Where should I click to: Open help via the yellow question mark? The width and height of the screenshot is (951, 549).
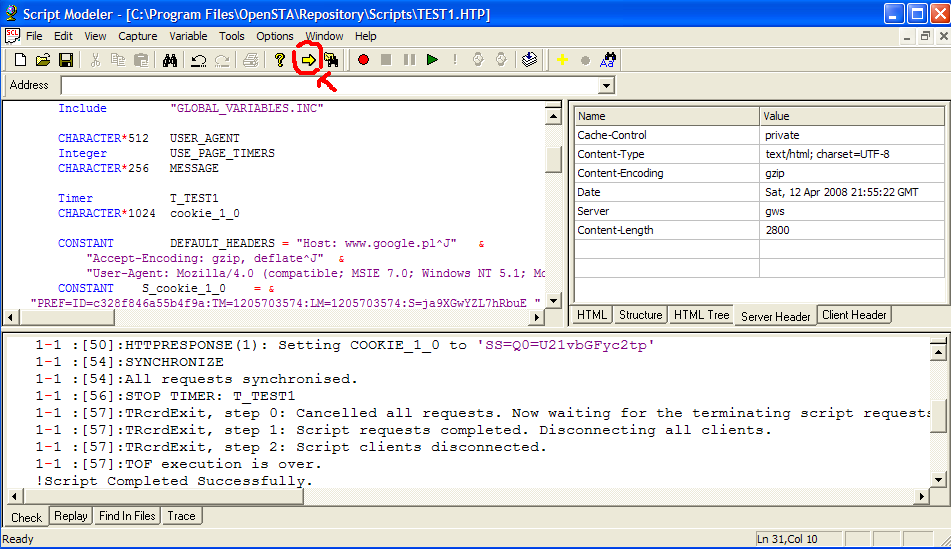[x=280, y=60]
